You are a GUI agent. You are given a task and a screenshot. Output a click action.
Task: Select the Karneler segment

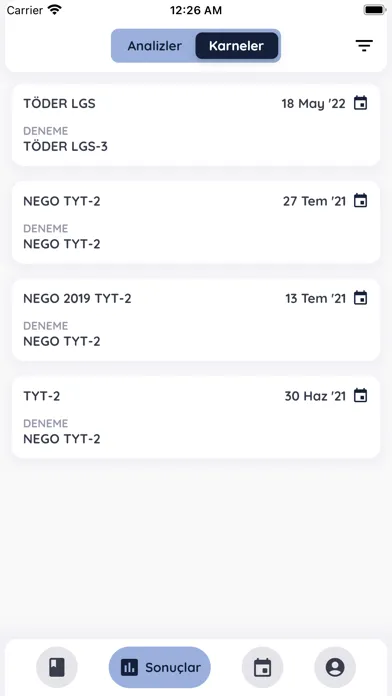(237, 46)
